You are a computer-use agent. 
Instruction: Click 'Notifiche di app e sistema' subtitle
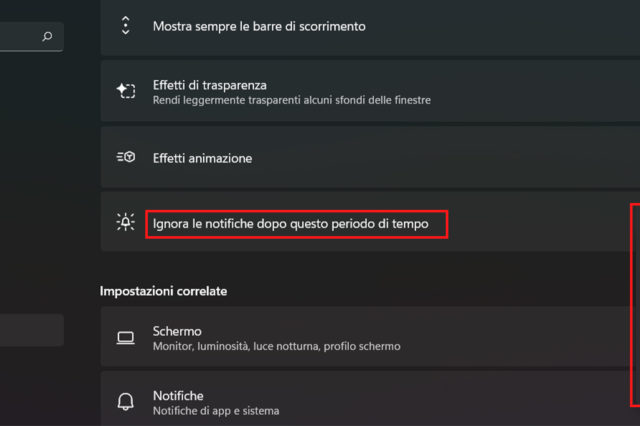point(216,411)
